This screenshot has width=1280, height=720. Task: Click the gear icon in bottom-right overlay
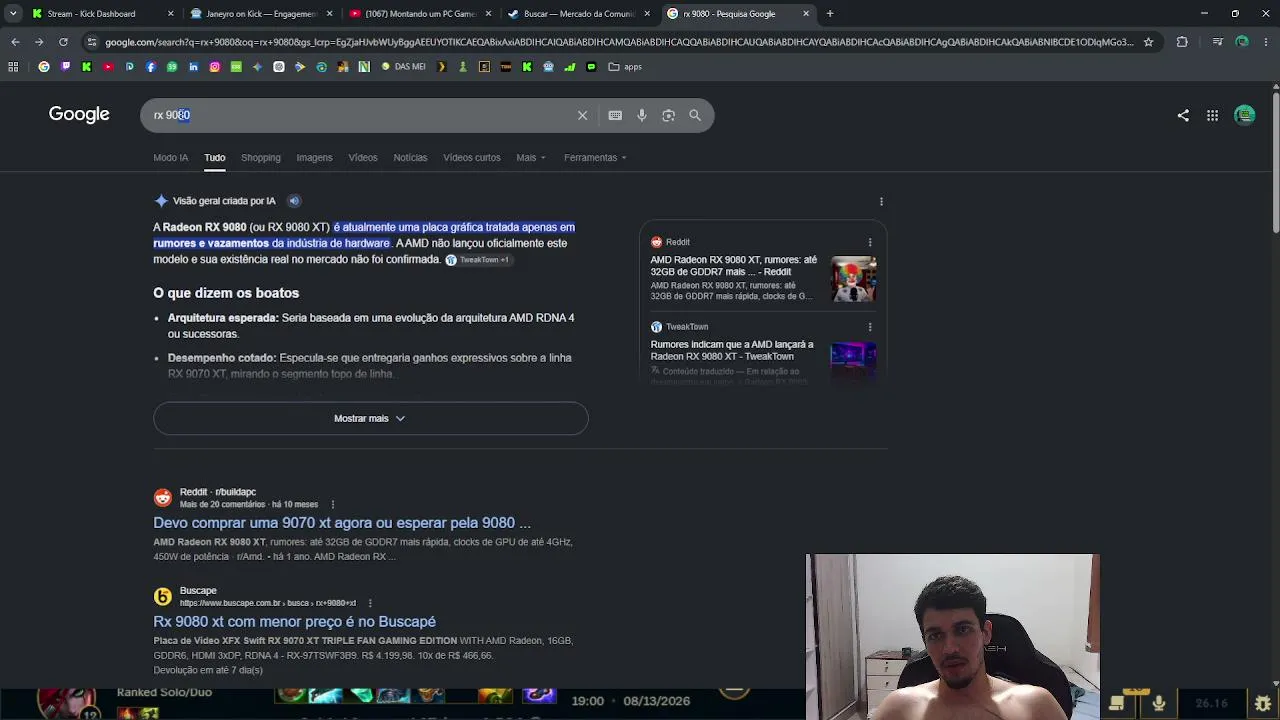pos(1263,704)
